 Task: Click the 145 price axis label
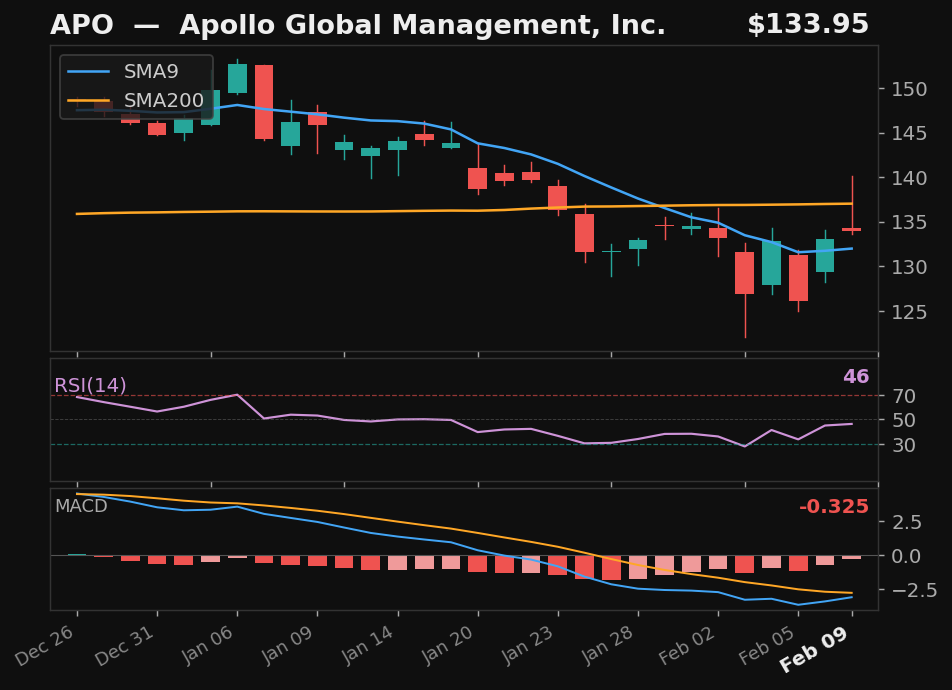click(909, 134)
